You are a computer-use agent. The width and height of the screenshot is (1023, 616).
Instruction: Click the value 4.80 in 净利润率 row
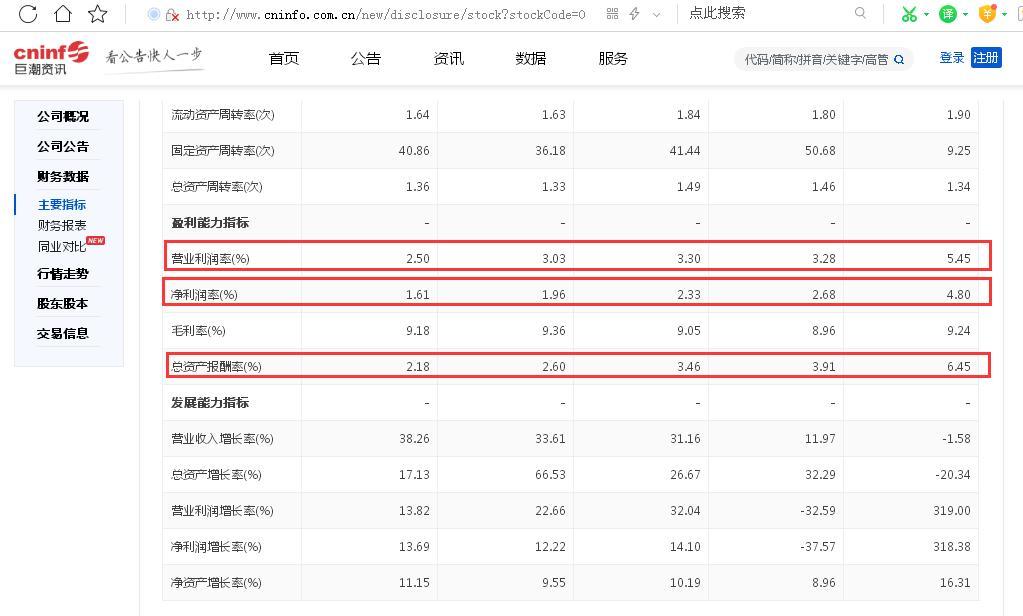pos(958,294)
